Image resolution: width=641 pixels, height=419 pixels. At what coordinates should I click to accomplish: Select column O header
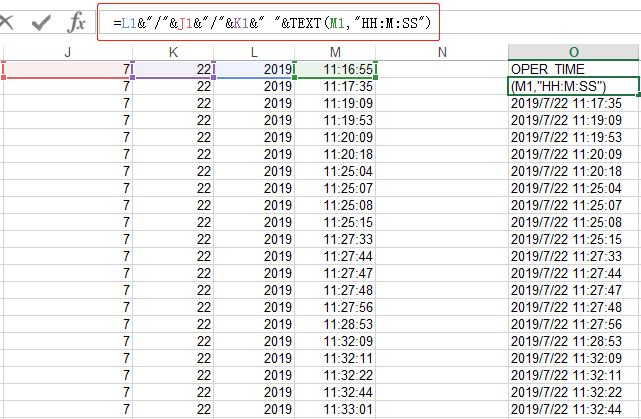tap(574, 52)
